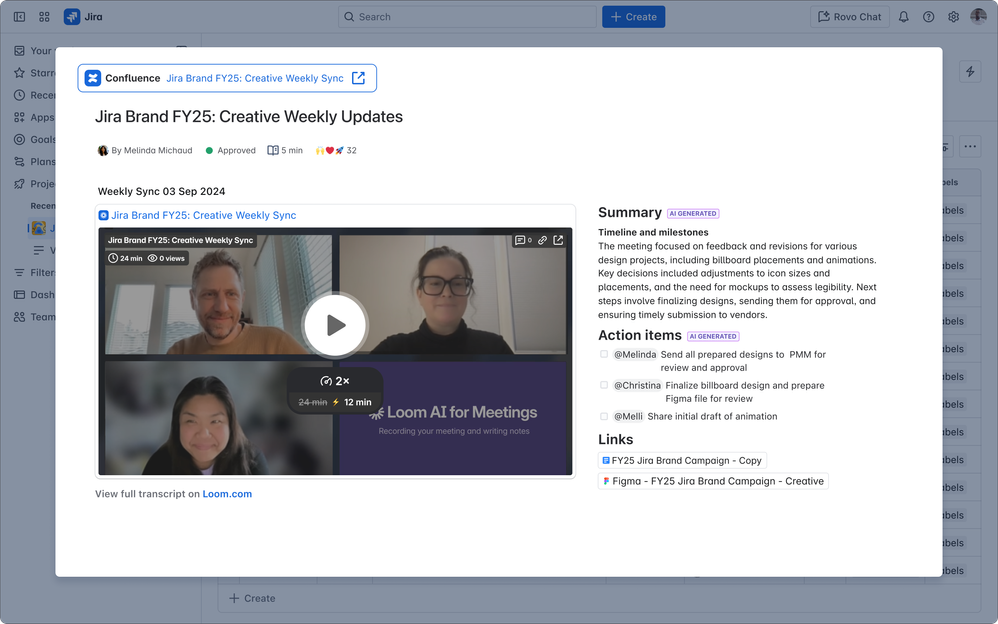Click the Starred star icon in the sidebar
The width and height of the screenshot is (998, 624).
click(20, 73)
